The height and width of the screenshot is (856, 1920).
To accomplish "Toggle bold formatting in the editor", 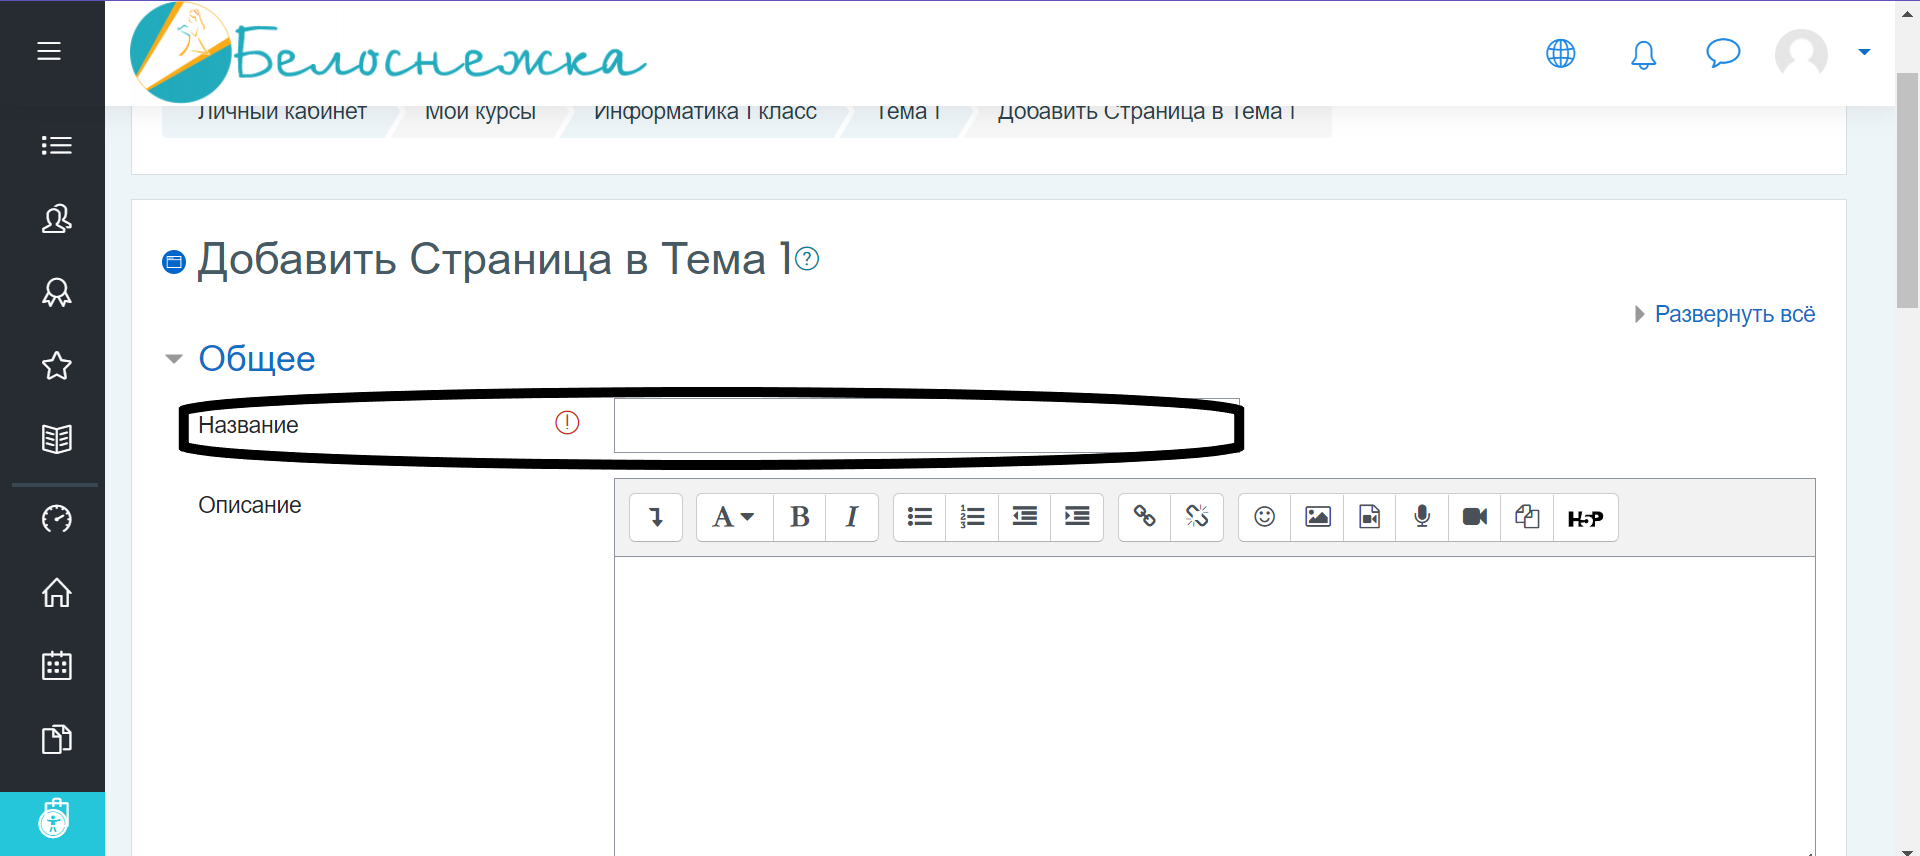I will click(799, 517).
